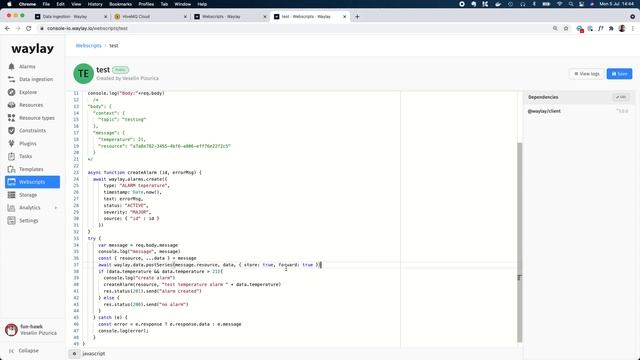
Task: Click the browser forward button
Action: tap(18, 29)
